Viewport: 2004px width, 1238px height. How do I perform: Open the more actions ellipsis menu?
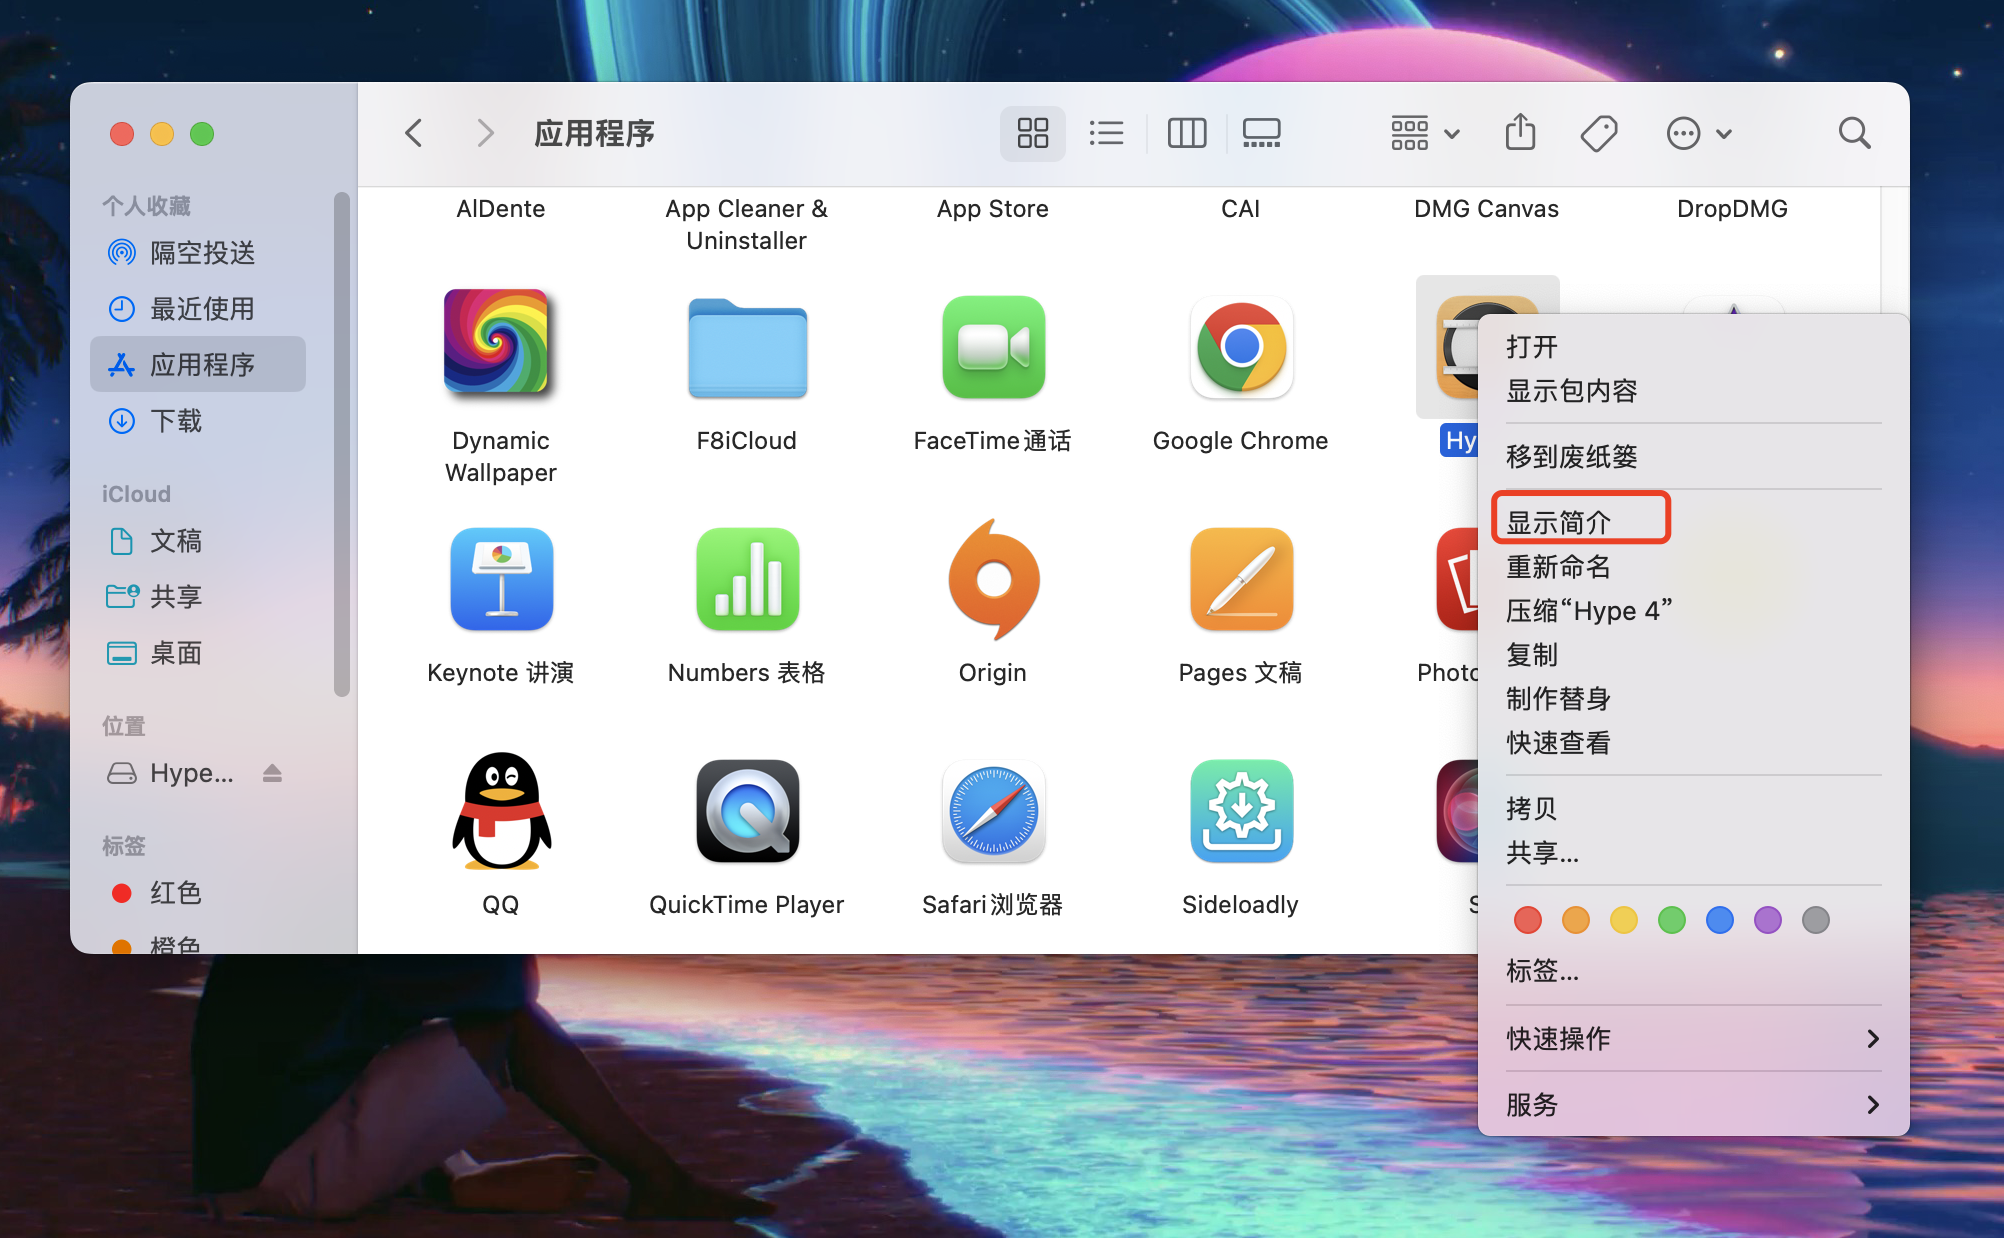pyautogui.click(x=1699, y=133)
